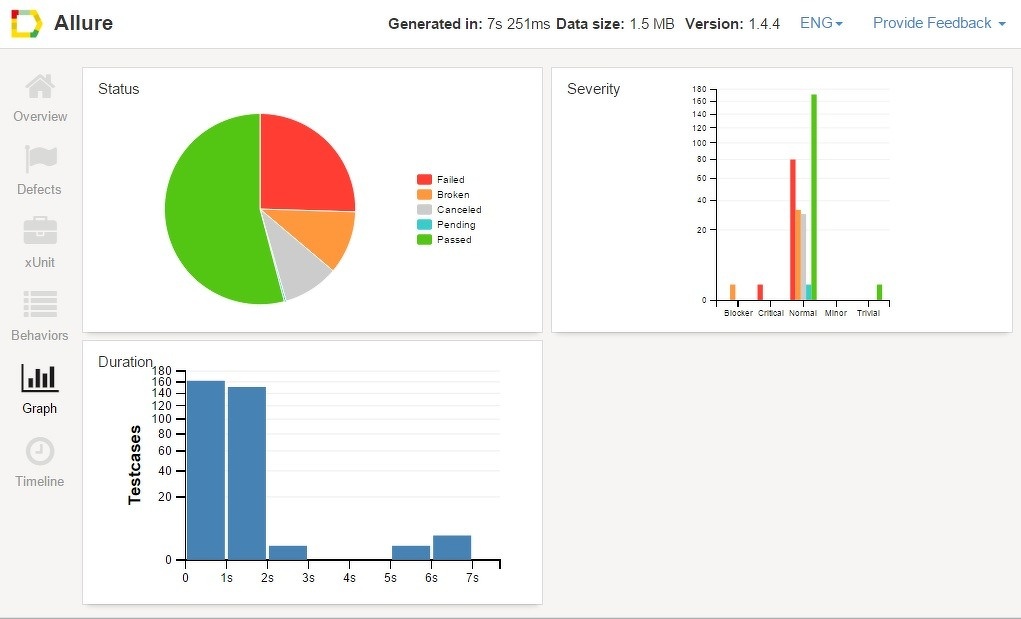Open the xUnit briefcase icon
The width and height of the screenshot is (1021, 619).
pyautogui.click(x=40, y=232)
